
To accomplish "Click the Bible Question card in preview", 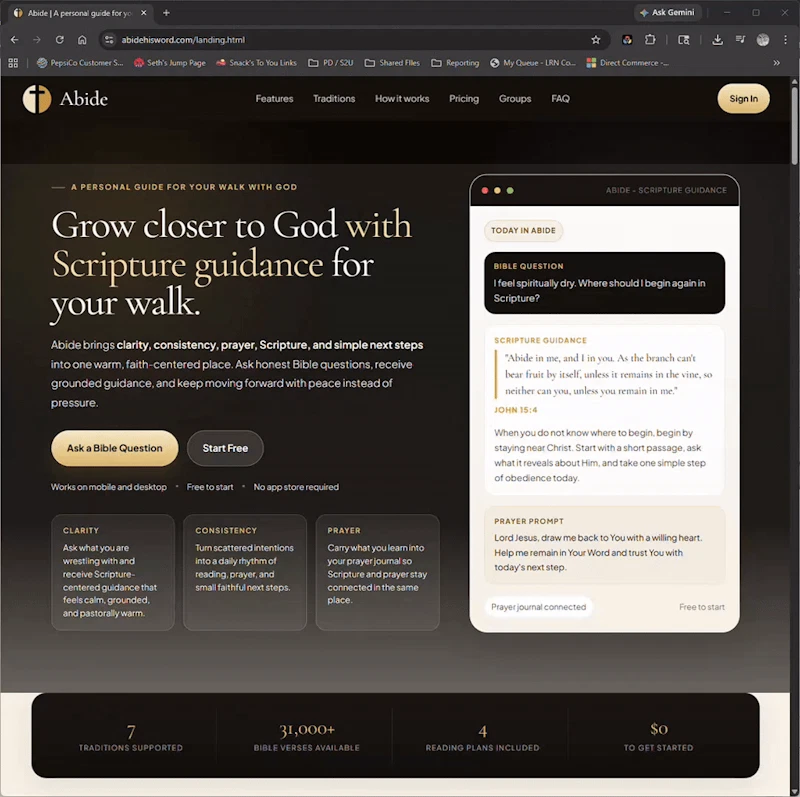I will [605, 283].
